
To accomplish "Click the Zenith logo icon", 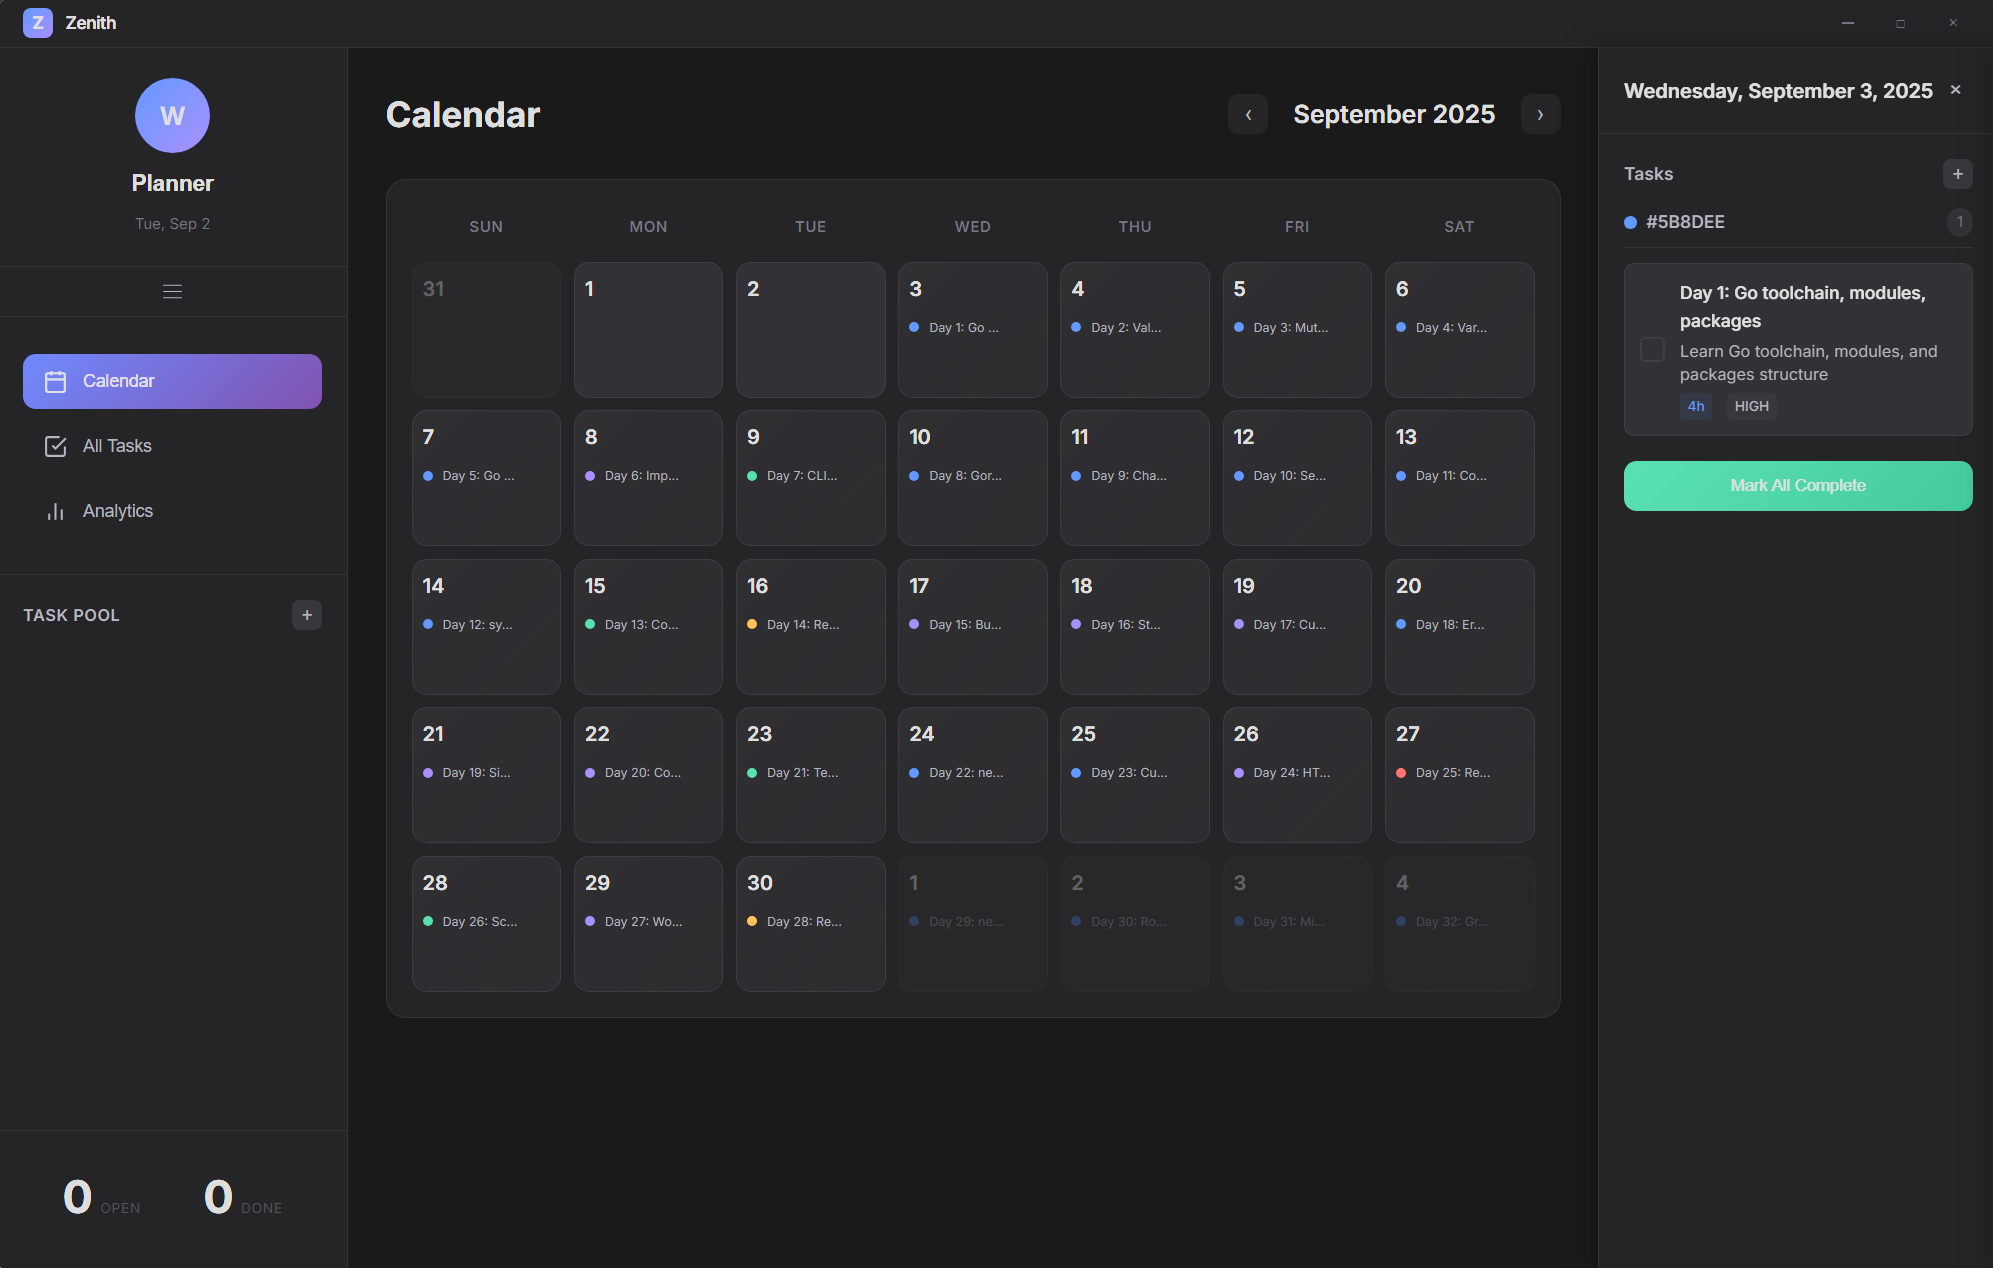I will click(38, 22).
